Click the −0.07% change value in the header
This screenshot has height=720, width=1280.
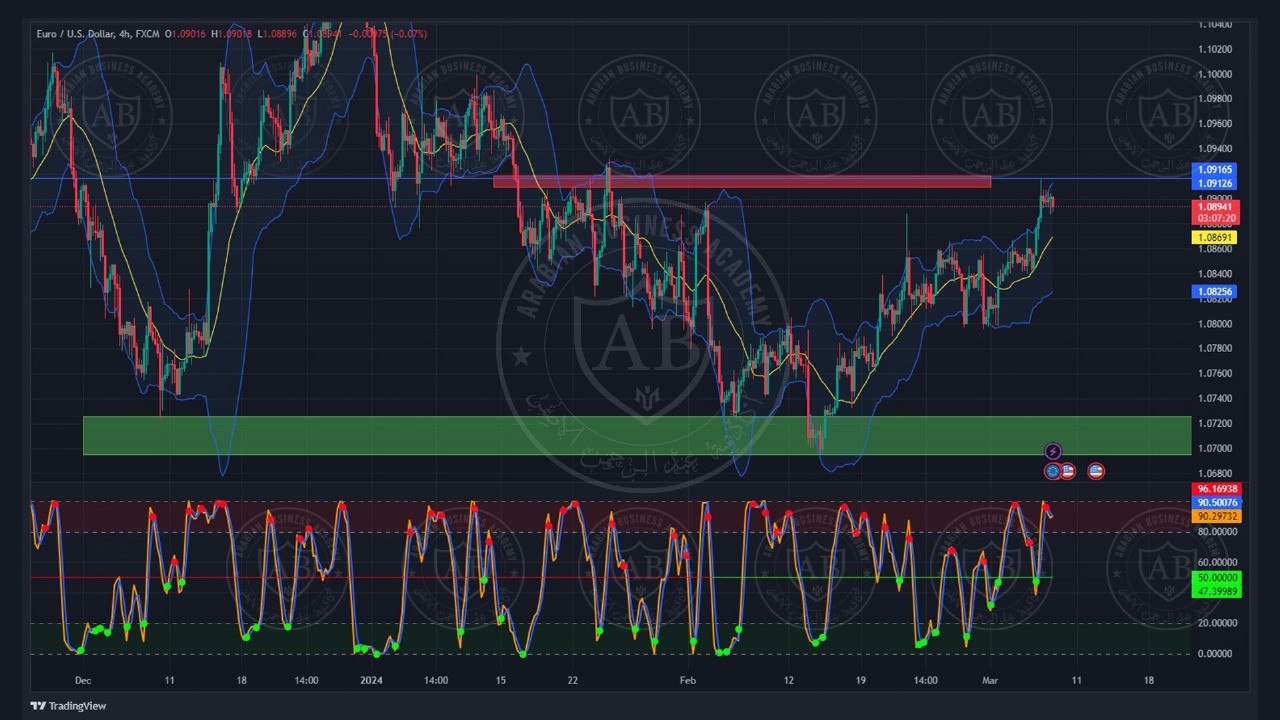(410, 34)
